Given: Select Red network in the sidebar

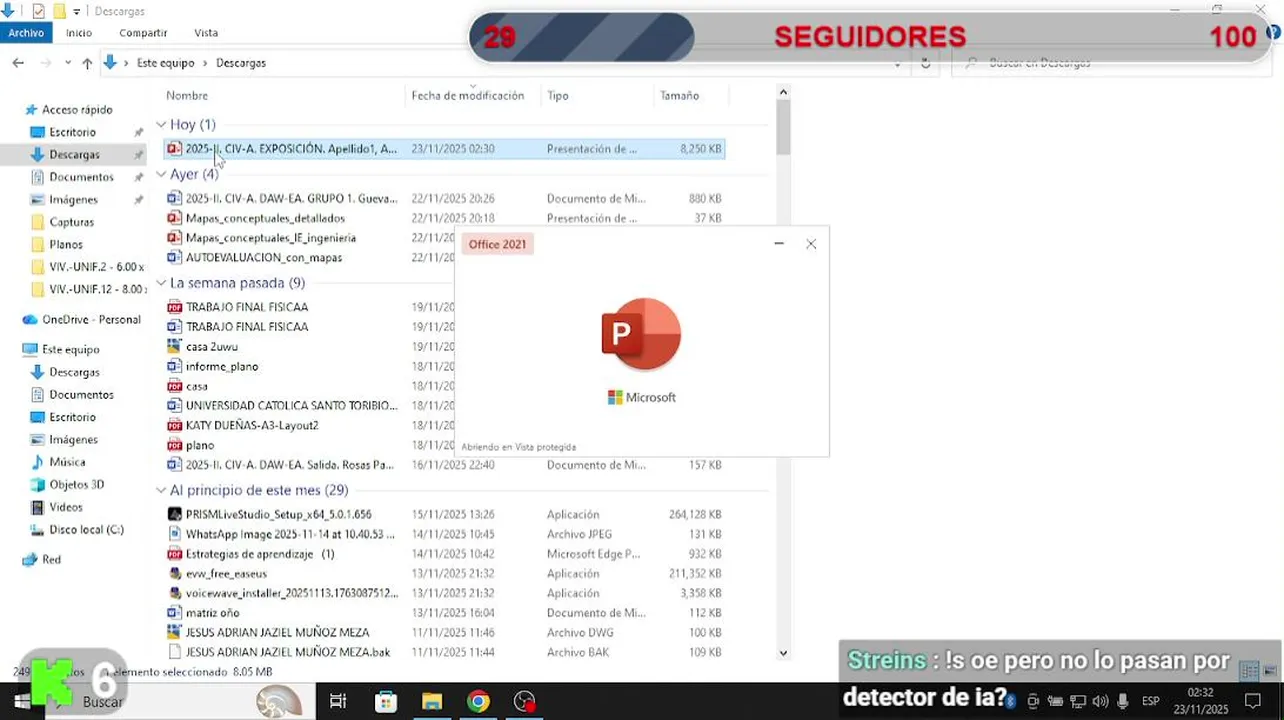Looking at the screenshot, I should coord(51,560).
